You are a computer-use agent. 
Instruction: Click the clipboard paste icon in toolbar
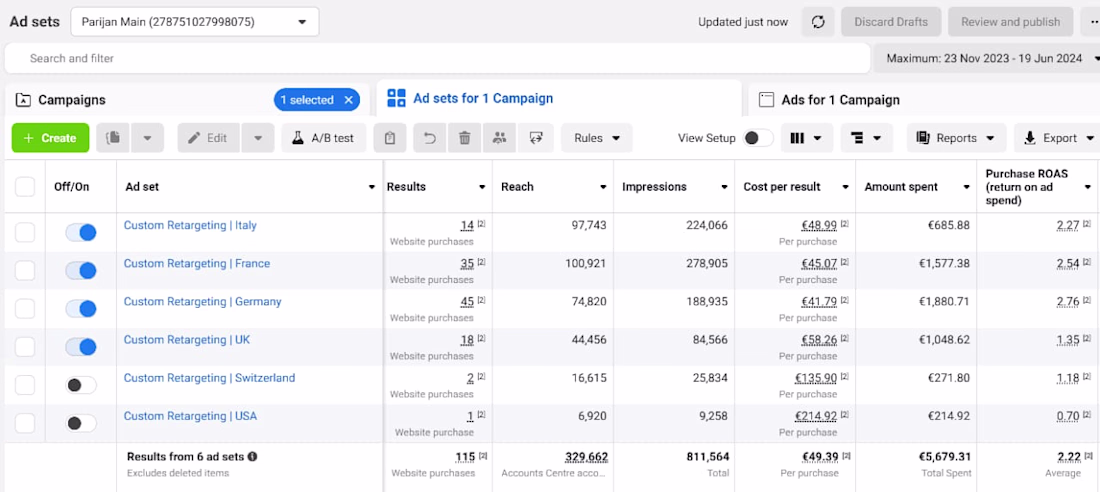[x=390, y=138]
